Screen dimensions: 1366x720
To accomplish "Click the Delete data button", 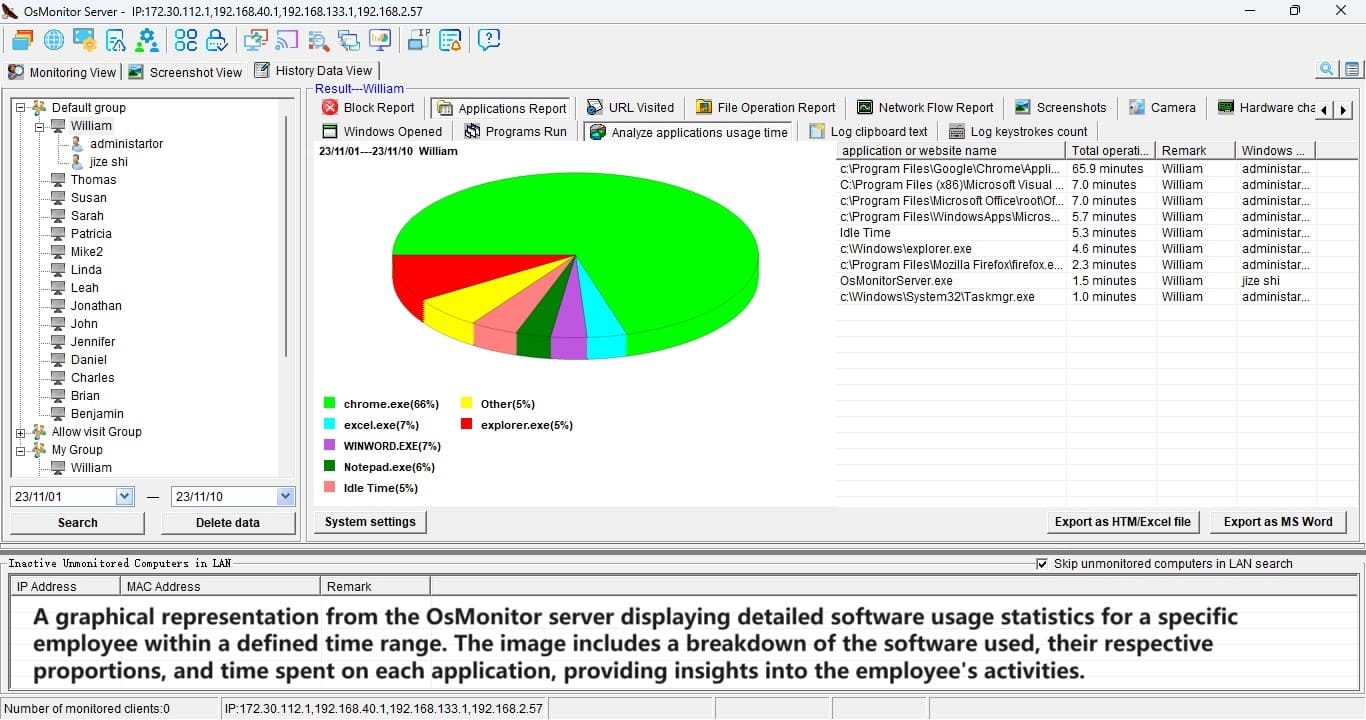I will (228, 522).
